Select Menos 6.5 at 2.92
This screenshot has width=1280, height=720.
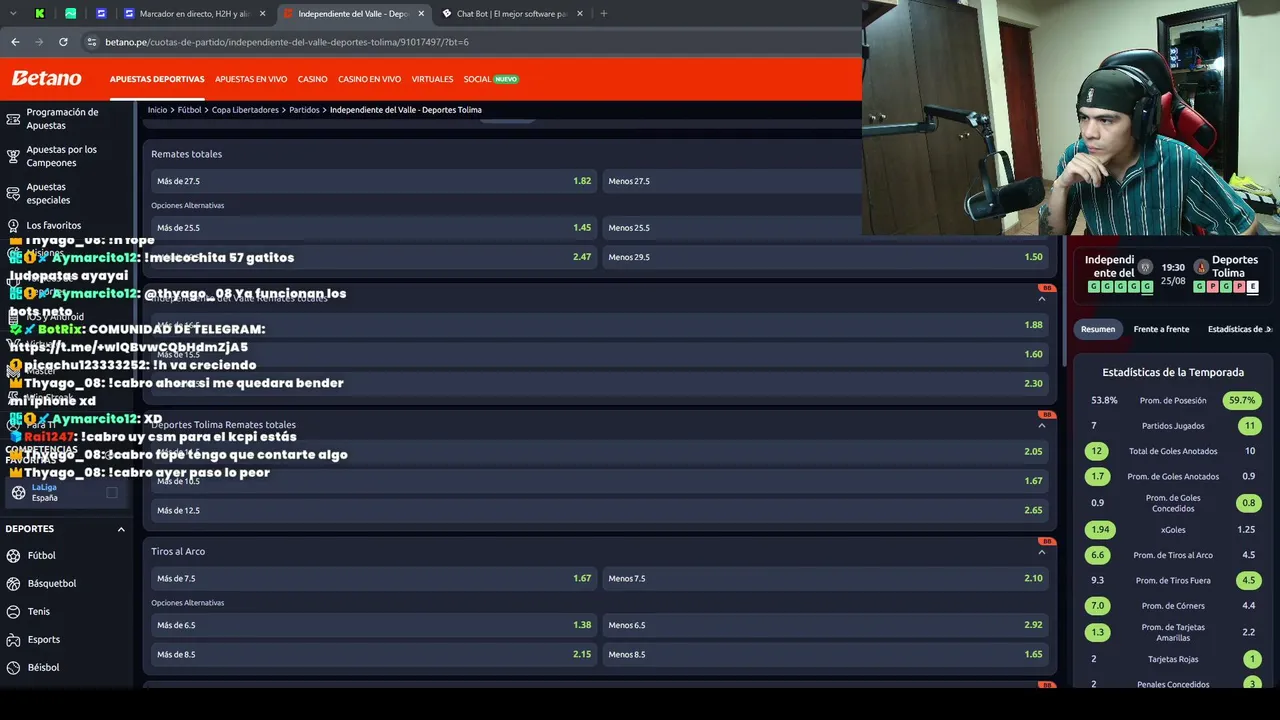click(x=825, y=625)
